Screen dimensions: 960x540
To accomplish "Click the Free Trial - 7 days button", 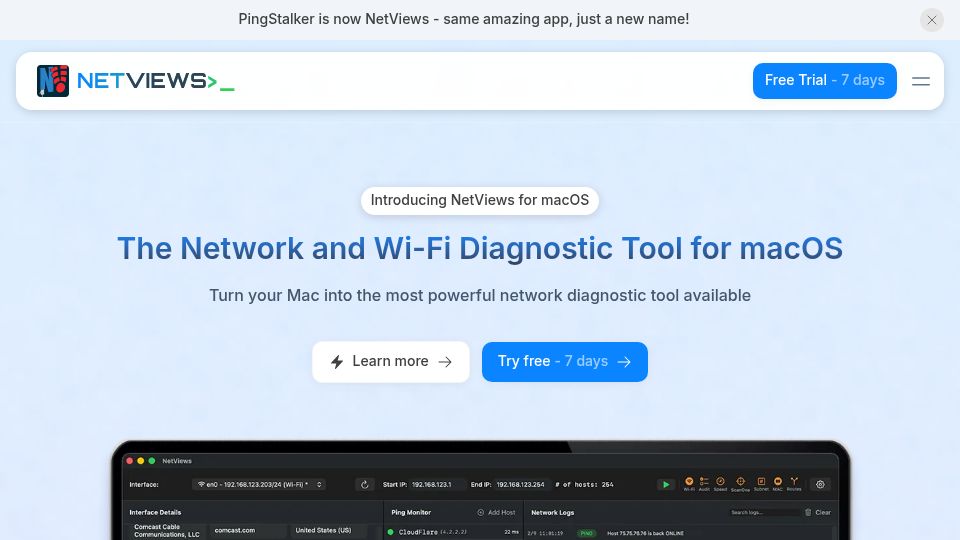I will (824, 80).
